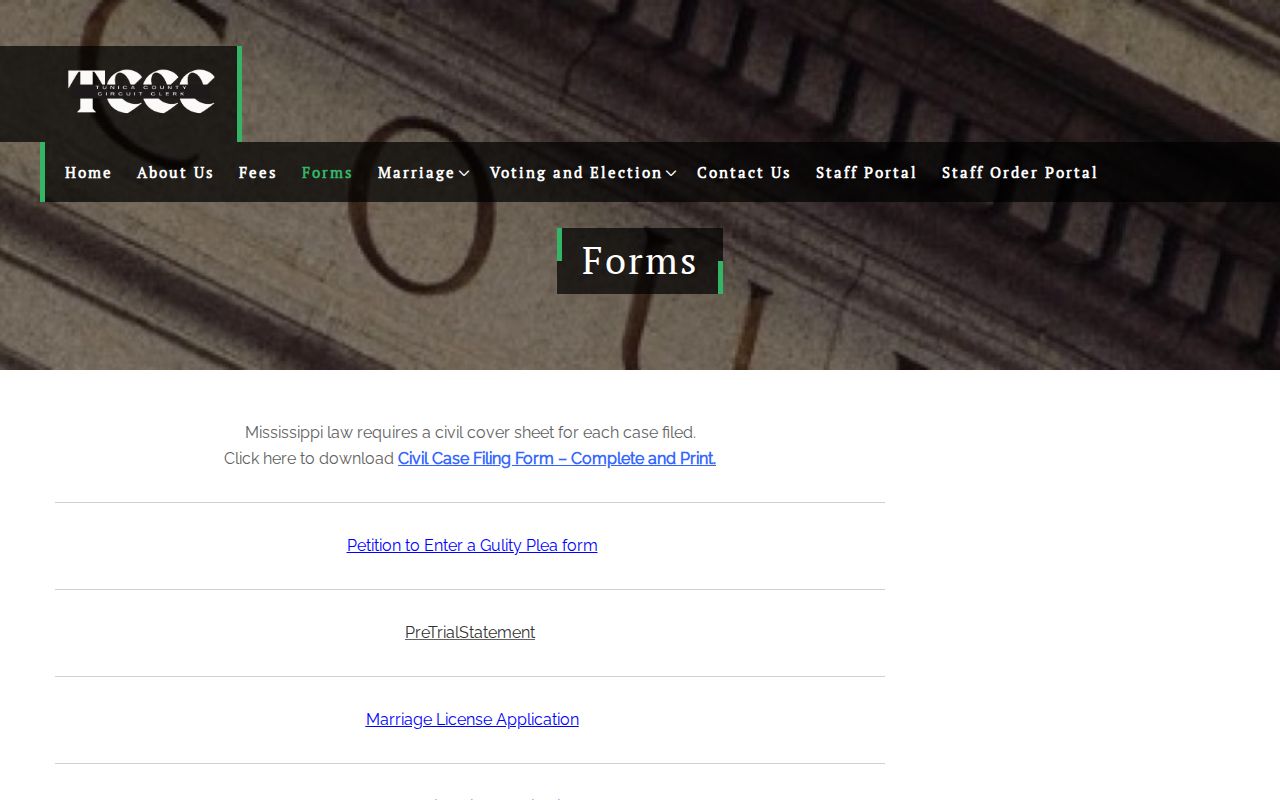Click the TCCC site logo
This screenshot has width=1280, height=800.
tap(141, 91)
